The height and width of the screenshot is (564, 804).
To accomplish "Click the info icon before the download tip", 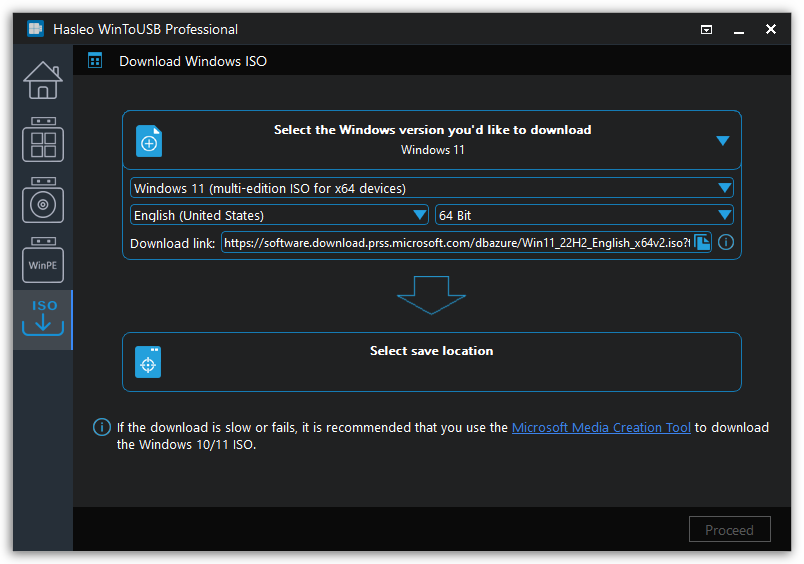I will coord(102,427).
